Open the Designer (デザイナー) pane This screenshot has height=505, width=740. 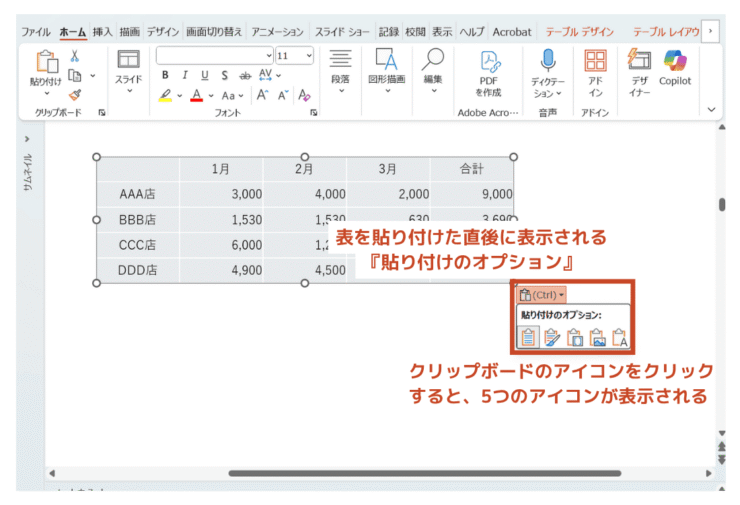click(x=639, y=73)
